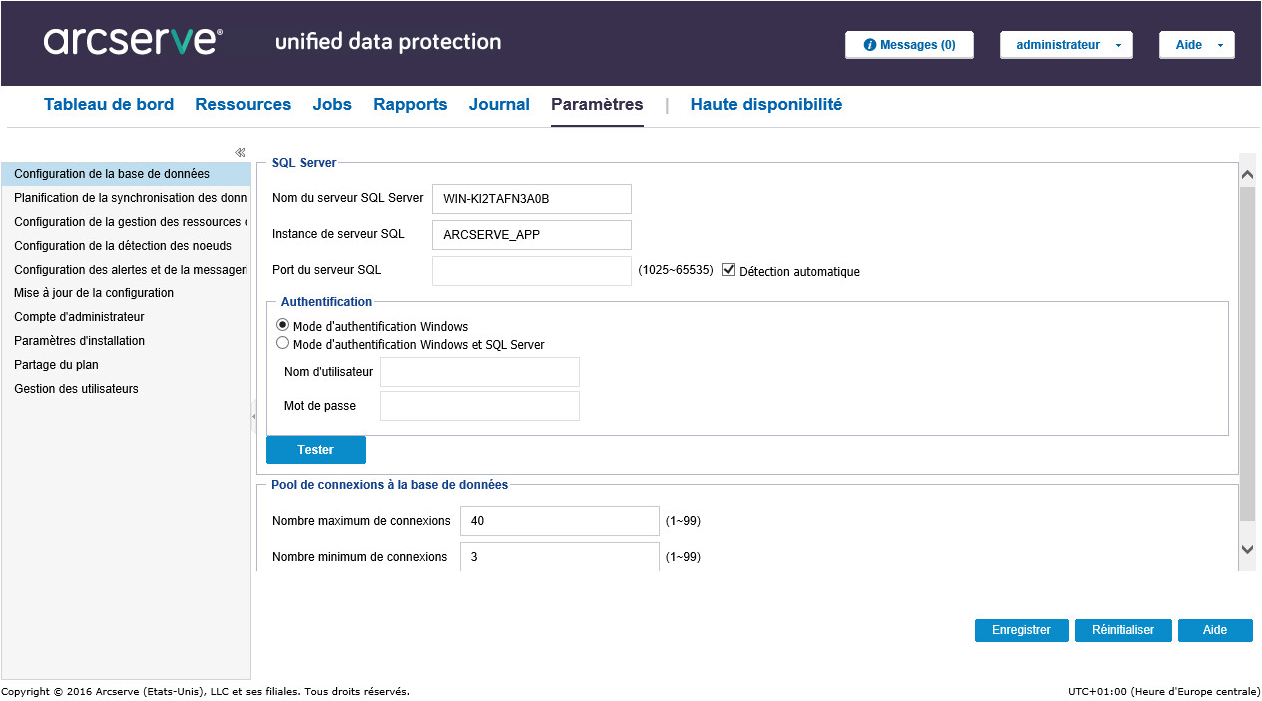Click the Tester button
The height and width of the screenshot is (701, 1262).
[x=315, y=449]
